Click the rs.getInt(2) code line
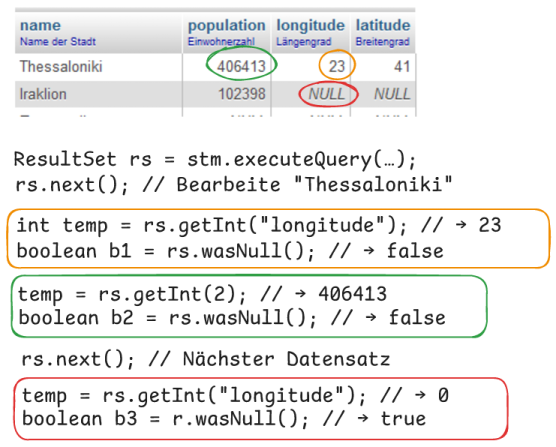Screen dimensions: 556x447 click(x=202, y=294)
